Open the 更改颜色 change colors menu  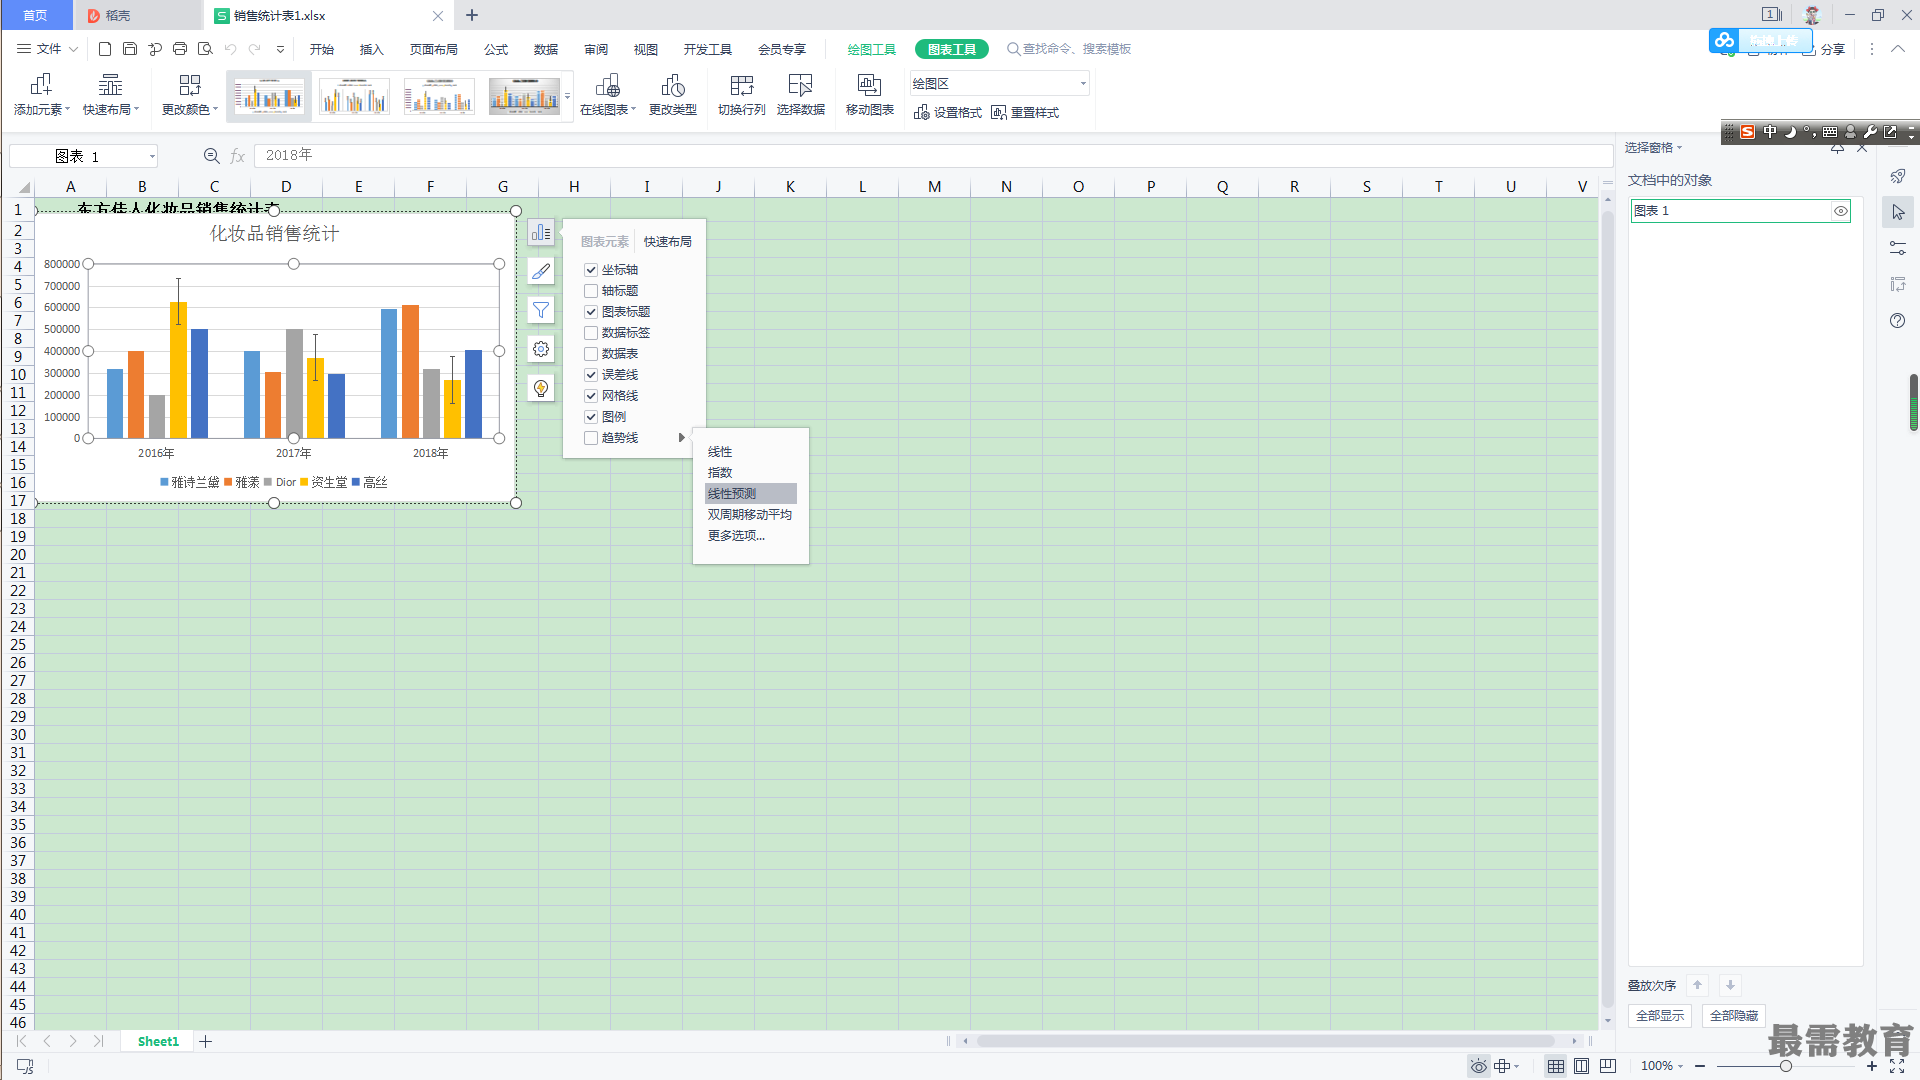(189, 95)
